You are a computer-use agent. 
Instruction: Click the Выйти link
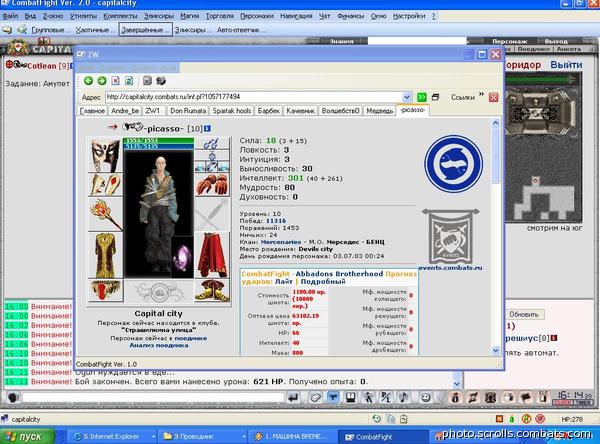[566, 65]
